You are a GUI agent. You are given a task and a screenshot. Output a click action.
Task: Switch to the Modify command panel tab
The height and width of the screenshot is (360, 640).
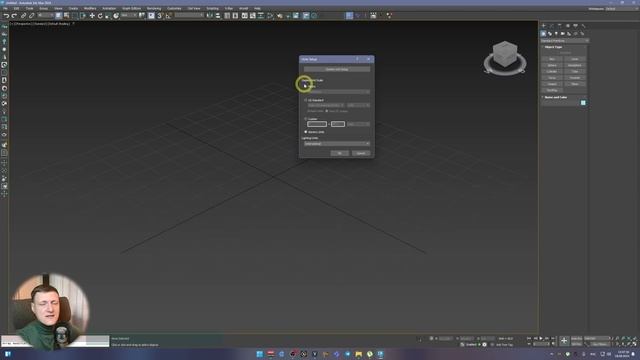pos(551,26)
